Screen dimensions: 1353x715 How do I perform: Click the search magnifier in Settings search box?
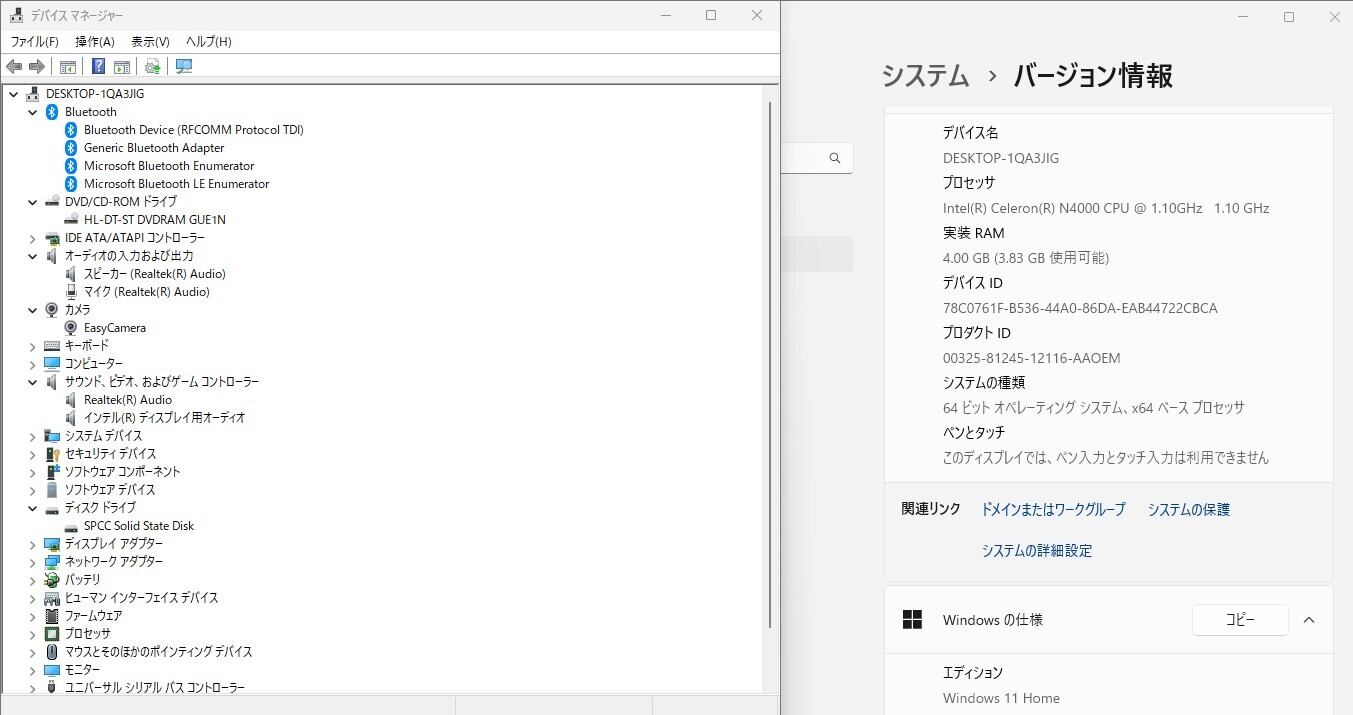[x=835, y=158]
